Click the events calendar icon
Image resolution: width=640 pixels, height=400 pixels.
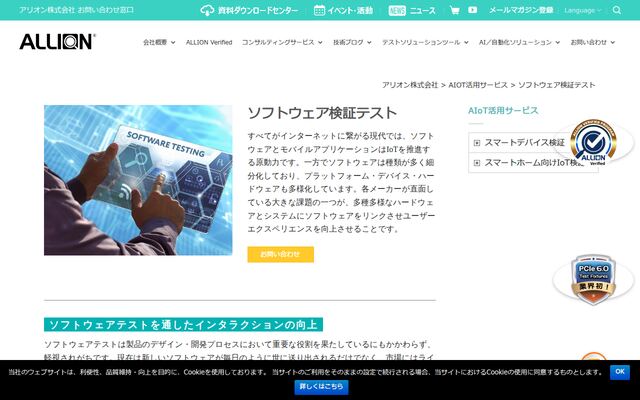319,10
